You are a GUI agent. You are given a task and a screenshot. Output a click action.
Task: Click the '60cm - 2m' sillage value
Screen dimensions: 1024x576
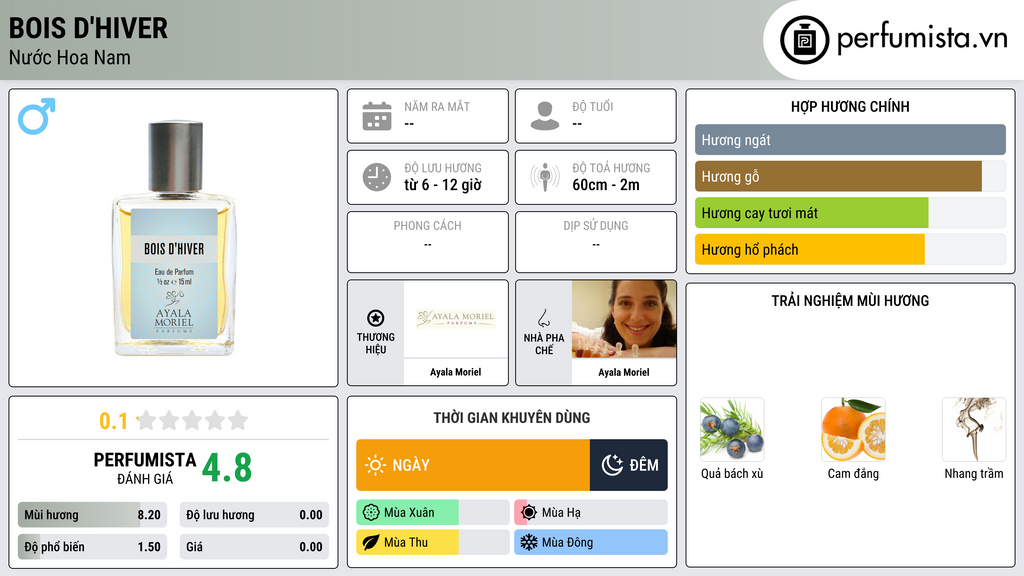[606, 185]
